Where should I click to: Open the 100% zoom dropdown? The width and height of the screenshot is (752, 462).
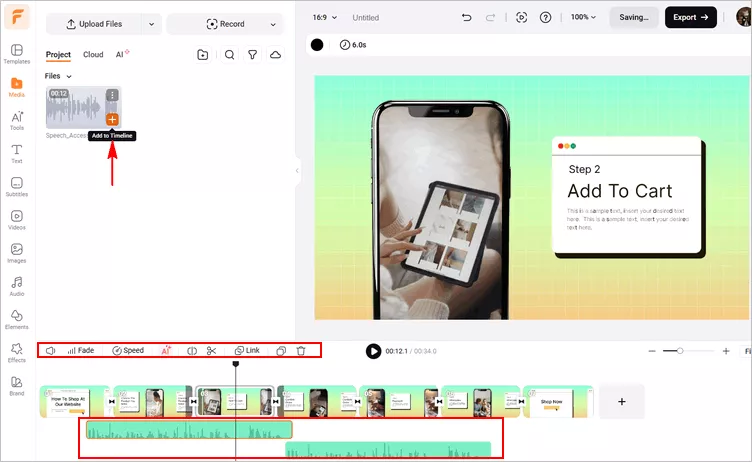coord(583,17)
